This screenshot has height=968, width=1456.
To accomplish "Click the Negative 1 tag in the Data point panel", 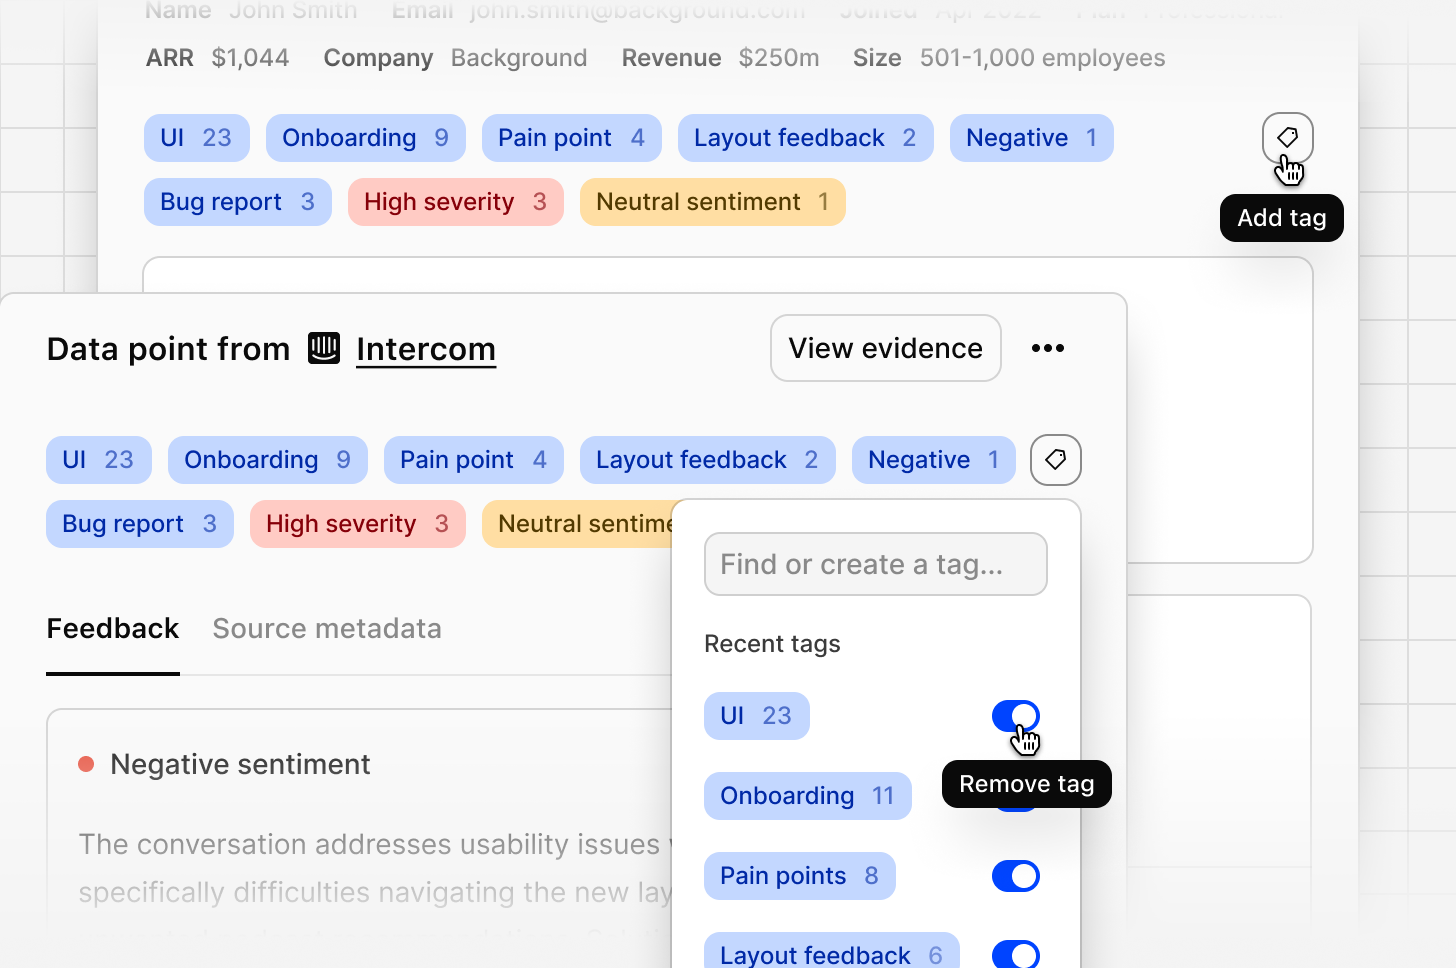I will coord(934,460).
